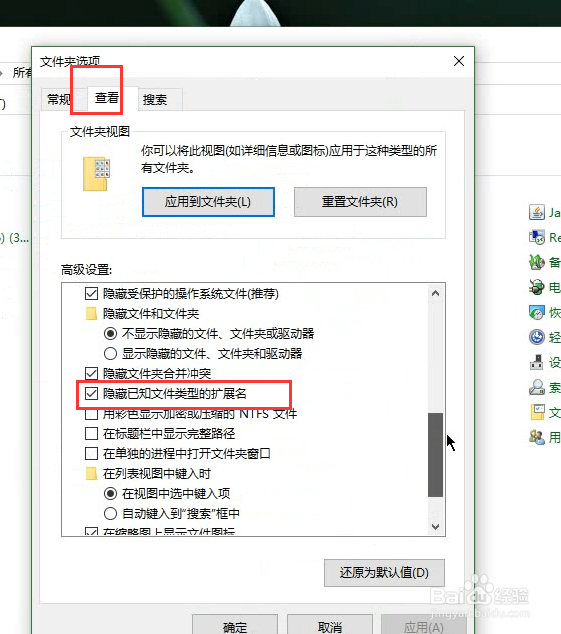Select 在视图中选中键入项 radio button
Viewport: 561px width, 634px height.
click(x=110, y=493)
